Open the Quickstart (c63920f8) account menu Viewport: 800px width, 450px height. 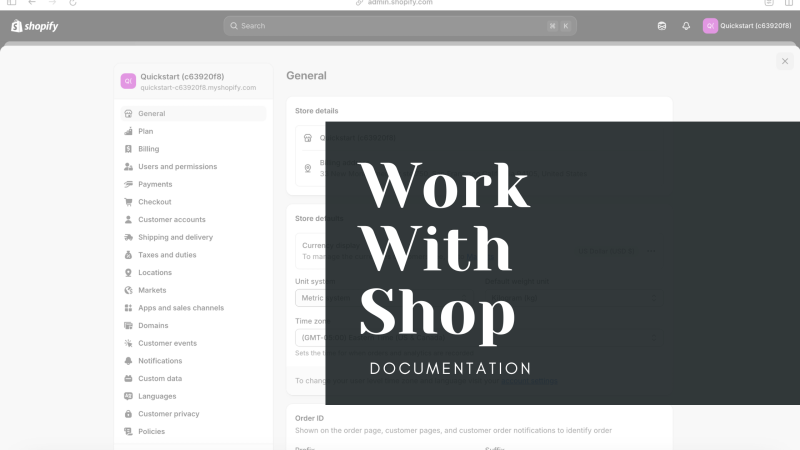pos(747,26)
